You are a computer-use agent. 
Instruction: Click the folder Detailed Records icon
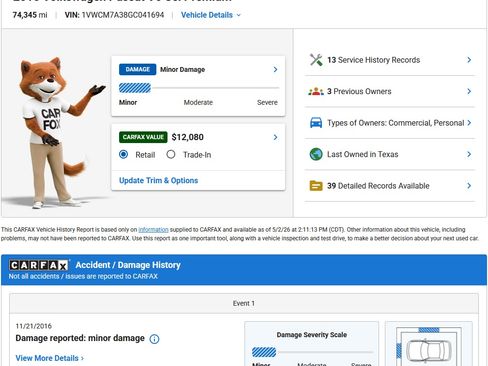pyautogui.click(x=316, y=186)
